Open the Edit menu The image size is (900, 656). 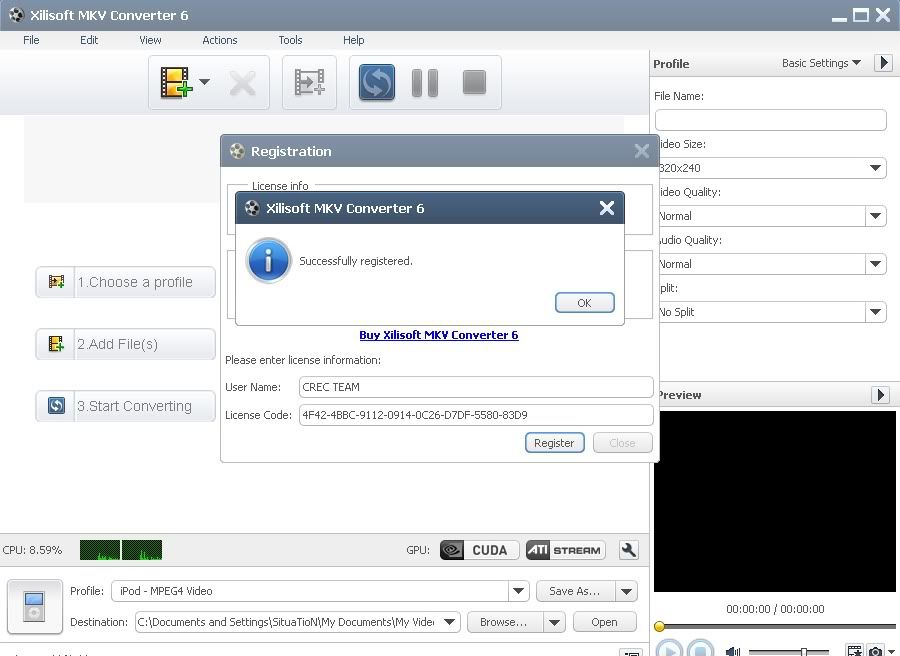pos(89,40)
